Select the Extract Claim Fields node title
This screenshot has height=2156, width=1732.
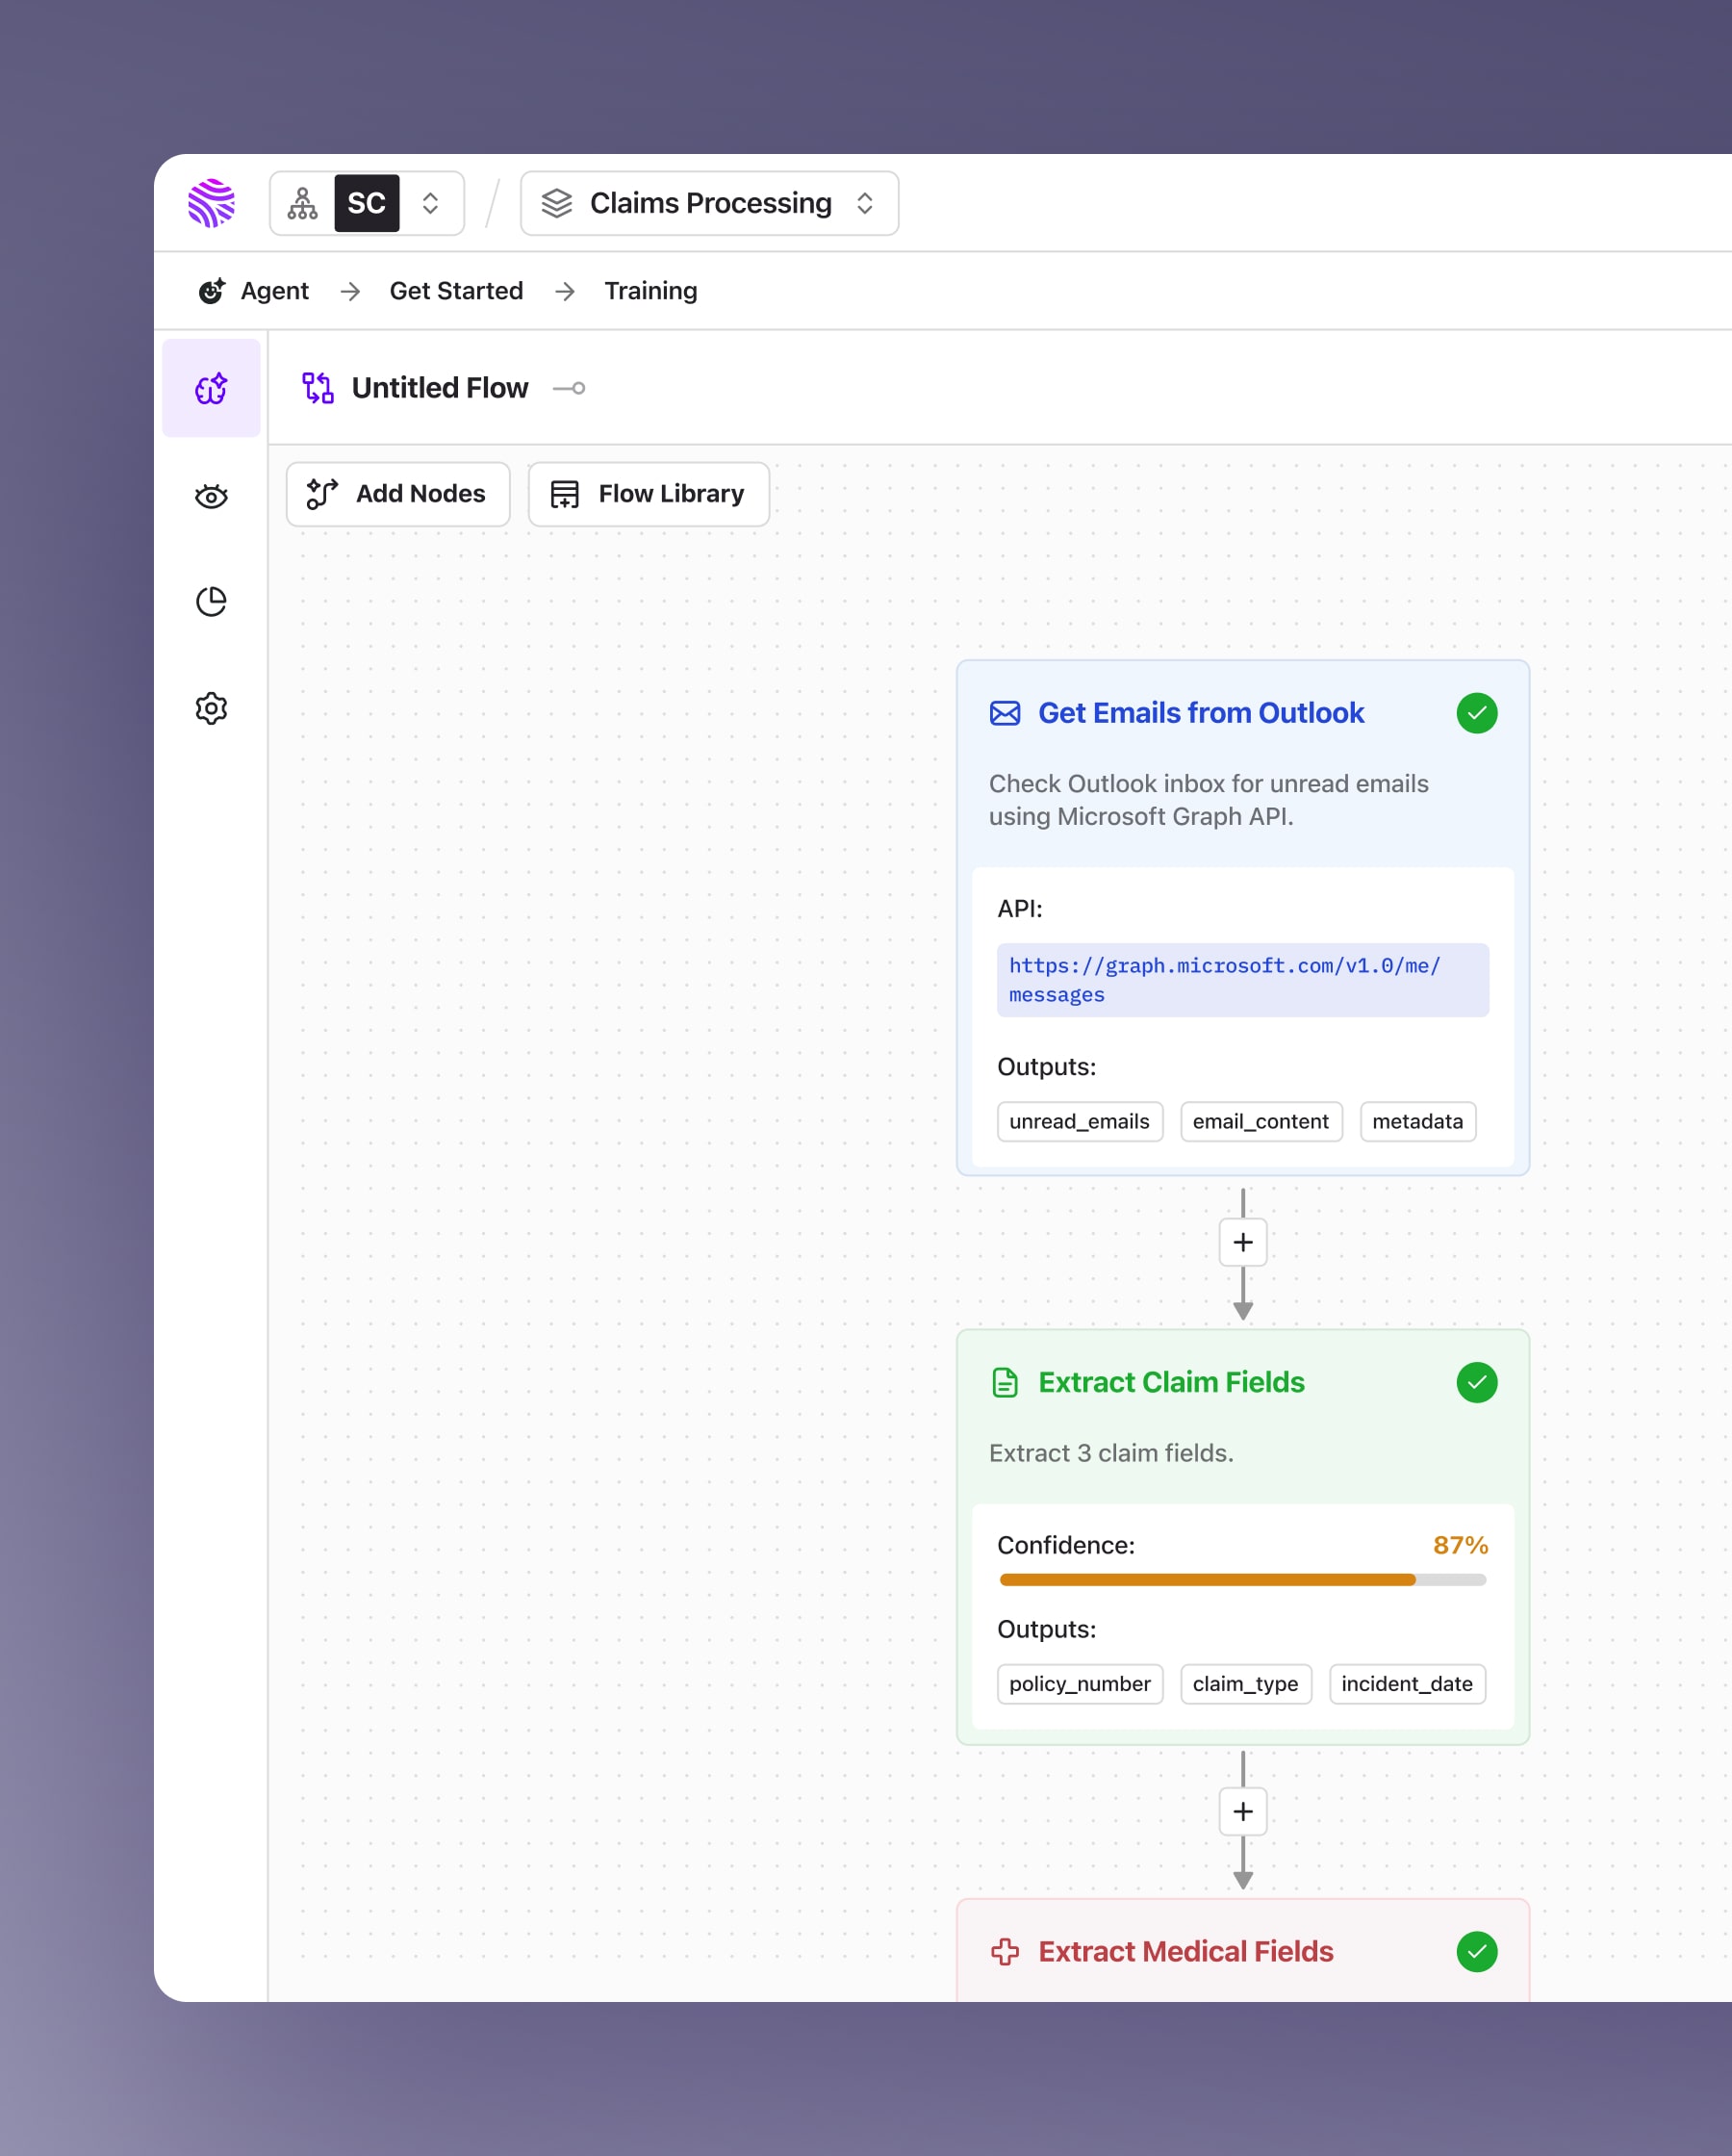tap(1172, 1382)
